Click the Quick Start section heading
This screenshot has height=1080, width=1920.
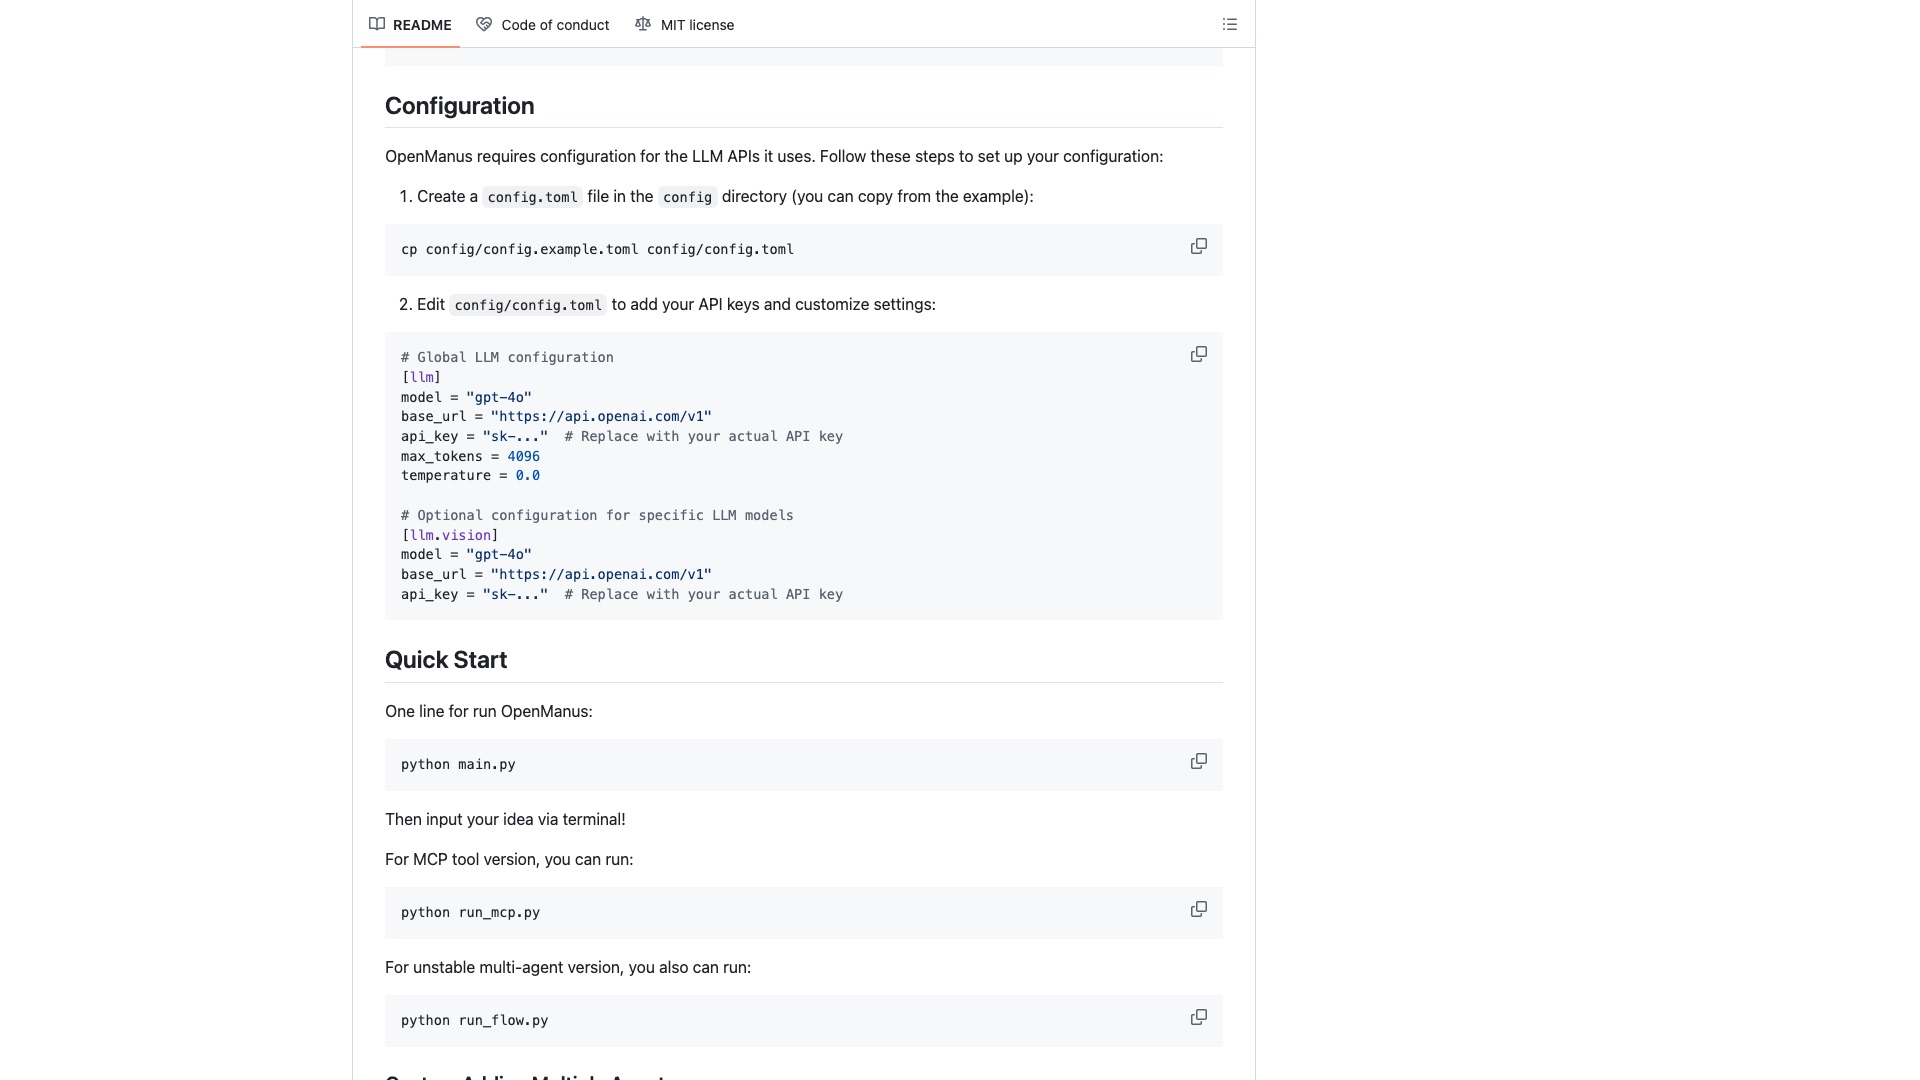click(446, 660)
